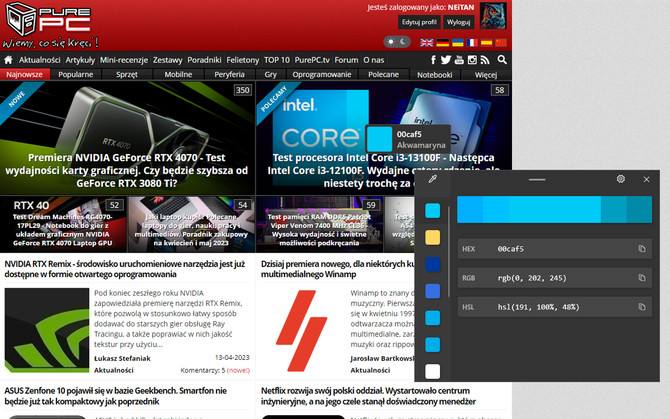Toggle light/dark theme switch

pyautogui.click(x=397, y=42)
